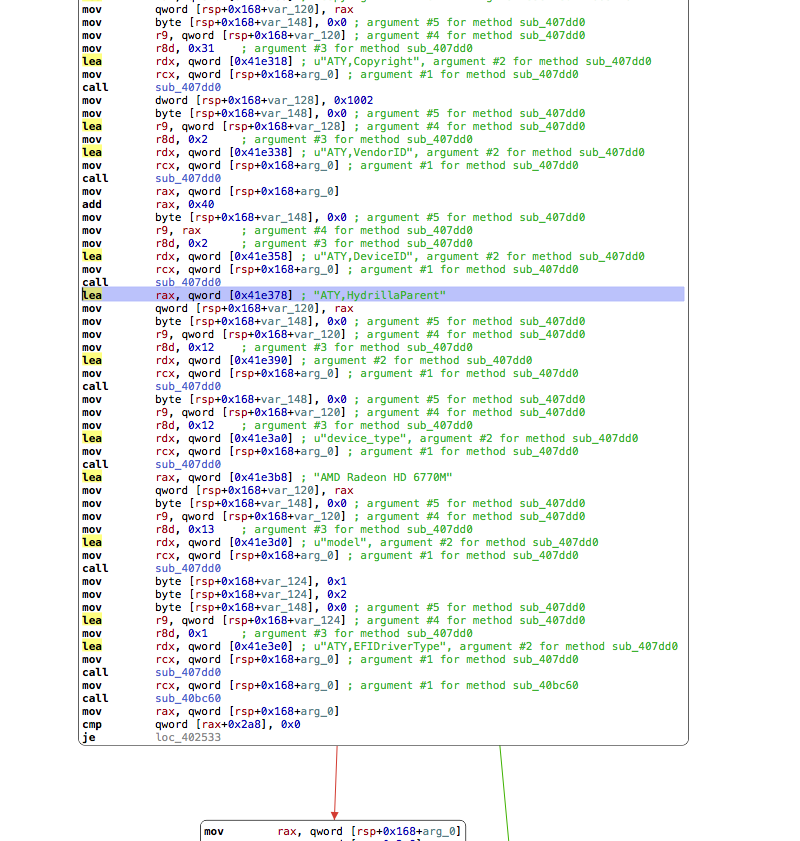Click address 0x41e338 operand
Image resolution: width=800 pixels, height=841 pixels.
(263, 152)
